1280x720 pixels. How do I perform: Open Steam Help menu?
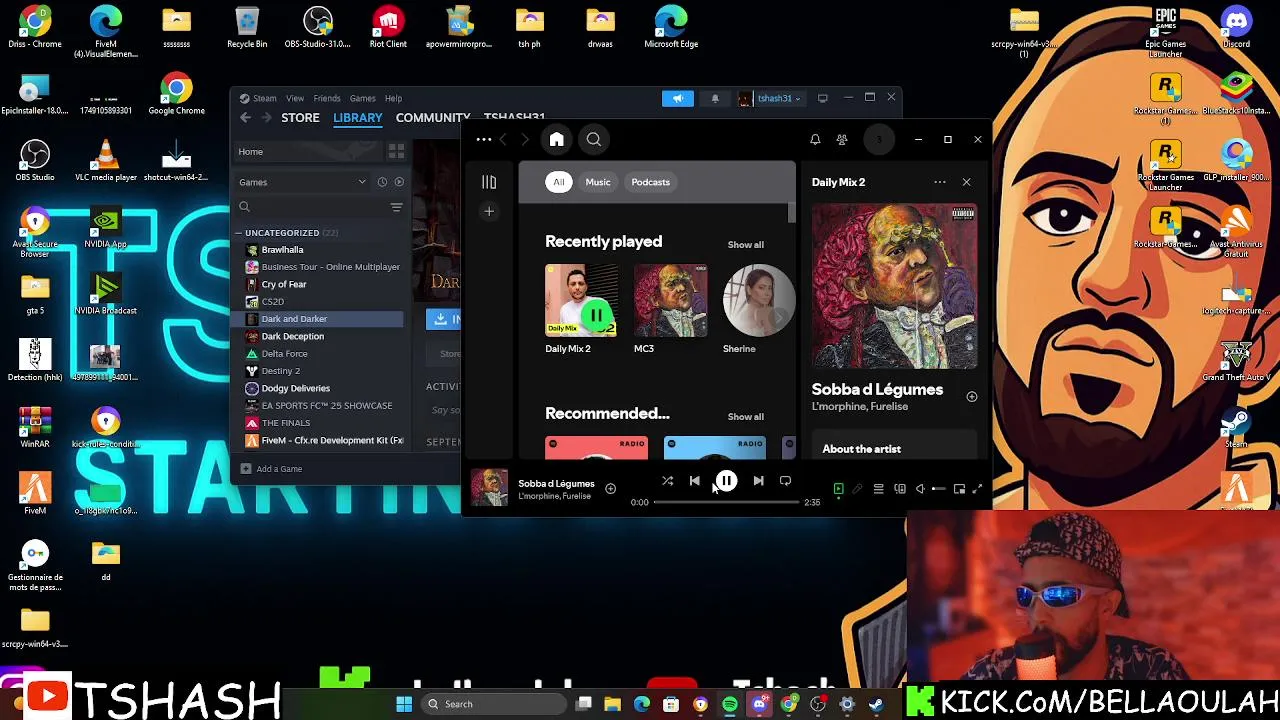pos(393,98)
